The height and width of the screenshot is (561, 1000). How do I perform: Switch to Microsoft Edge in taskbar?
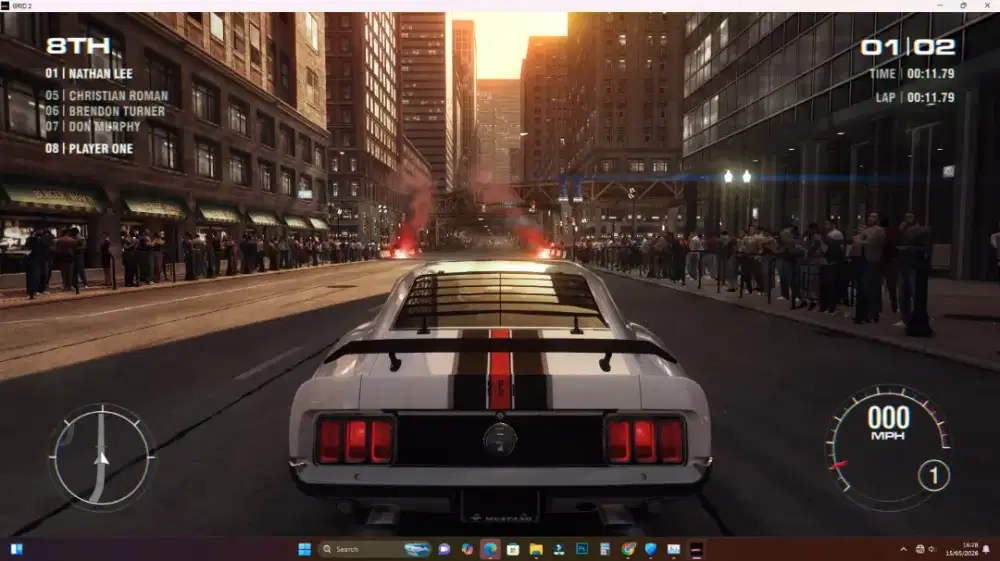pyautogui.click(x=490, y=549)
